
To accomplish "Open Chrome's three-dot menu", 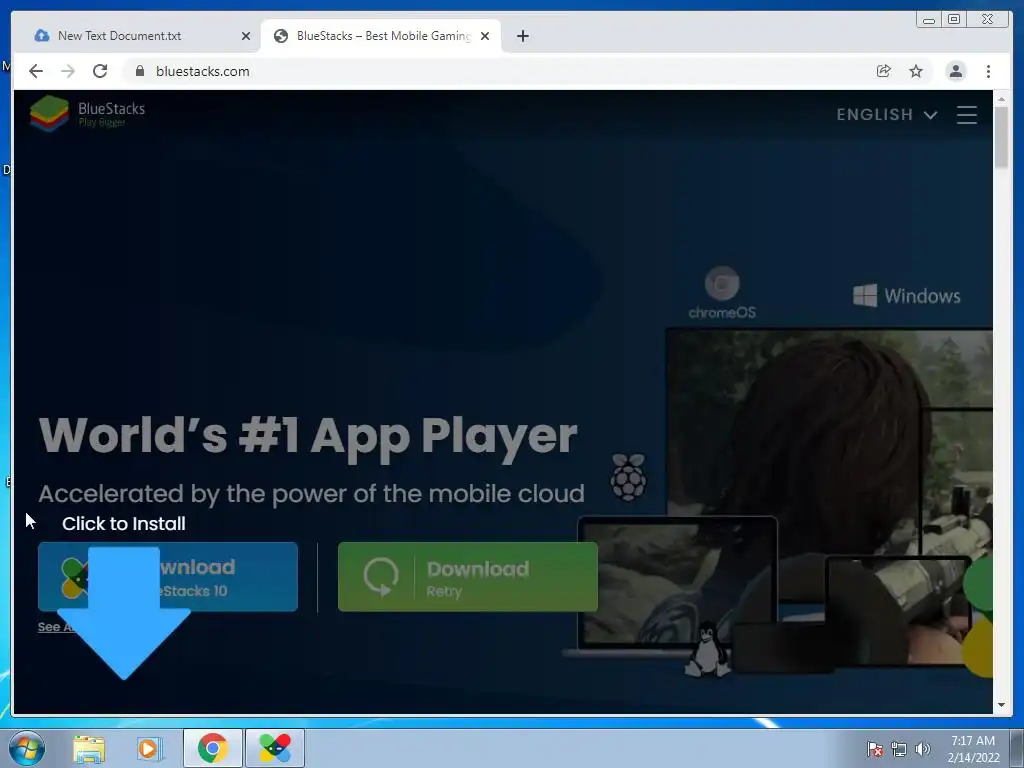I will [x=988, y=71].
